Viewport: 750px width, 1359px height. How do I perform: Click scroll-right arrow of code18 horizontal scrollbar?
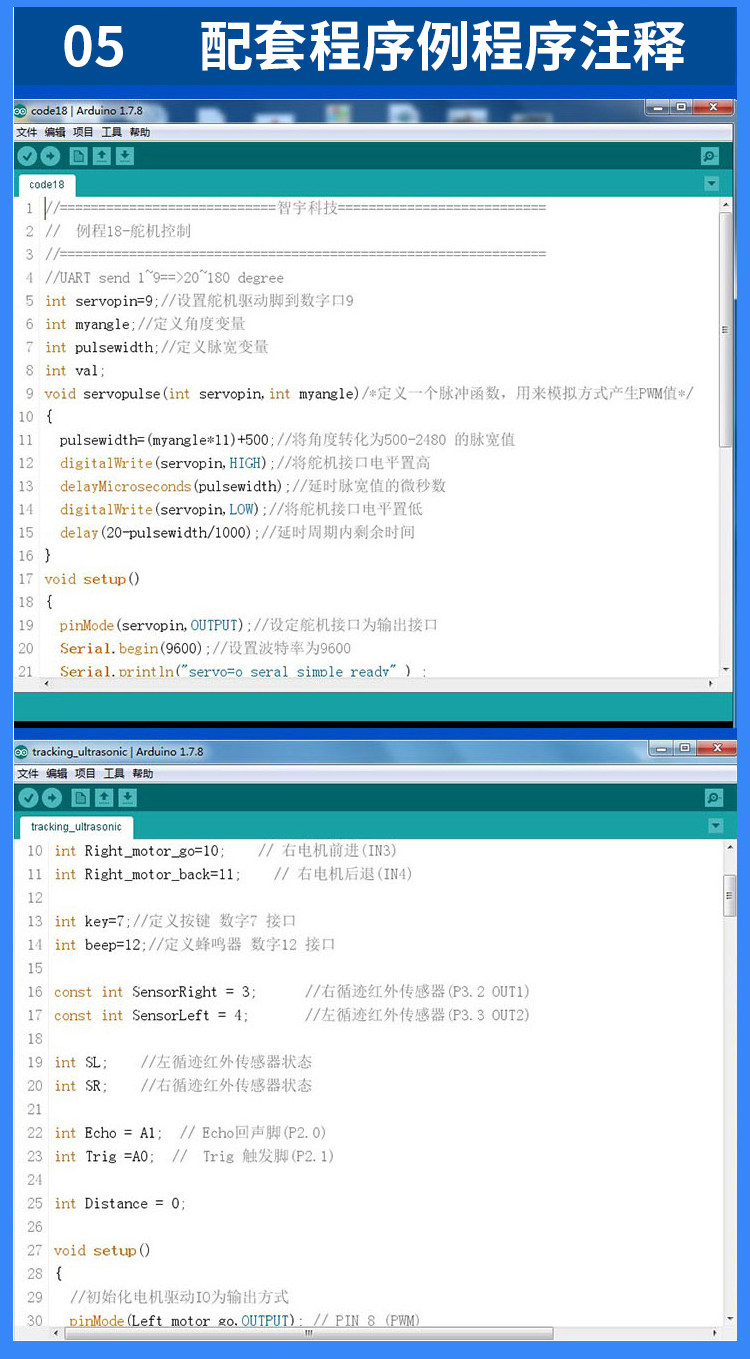point(711,684)
